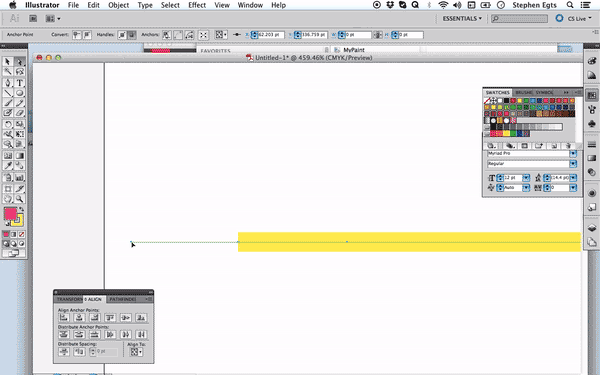
Task: Select the Type tool
Action: coord(20,83)
